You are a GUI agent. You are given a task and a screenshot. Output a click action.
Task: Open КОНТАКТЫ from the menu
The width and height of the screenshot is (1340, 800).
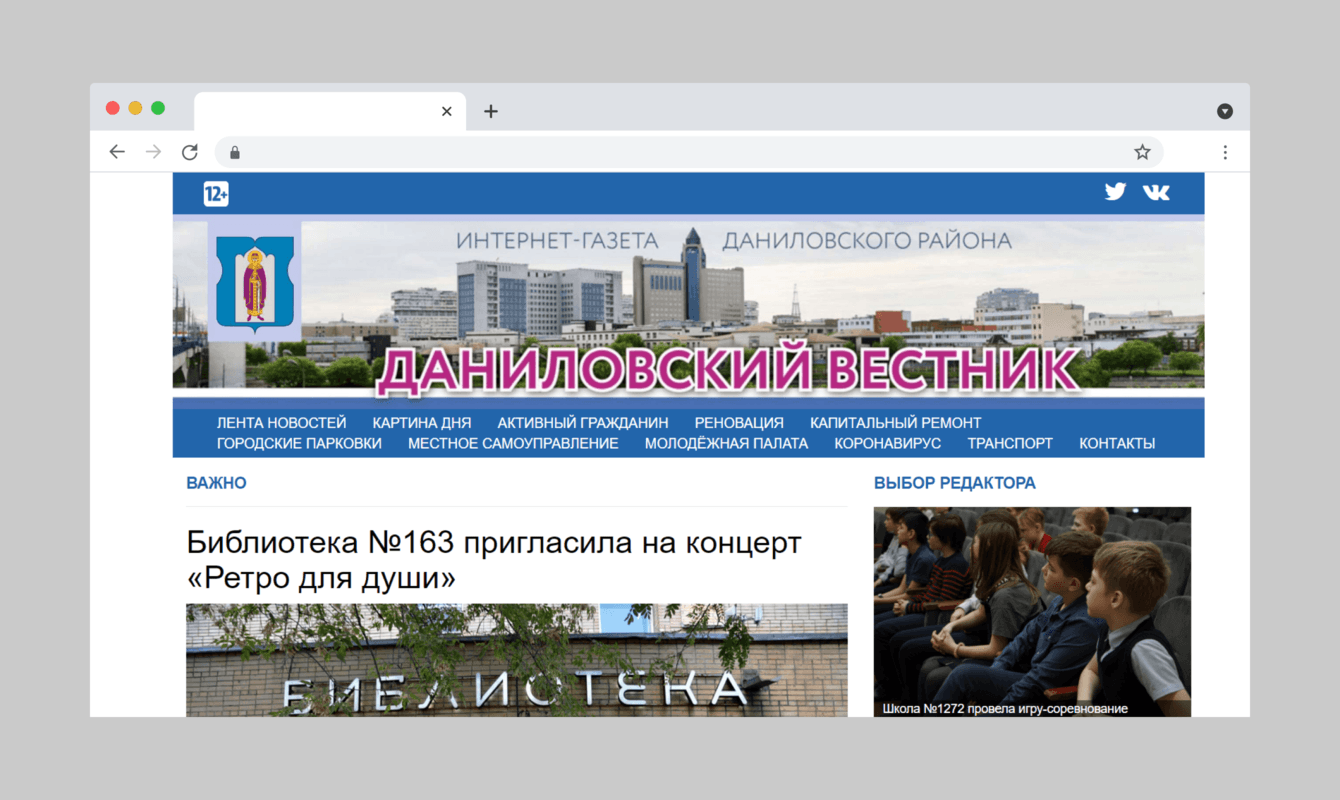(x=1117, y=443)
